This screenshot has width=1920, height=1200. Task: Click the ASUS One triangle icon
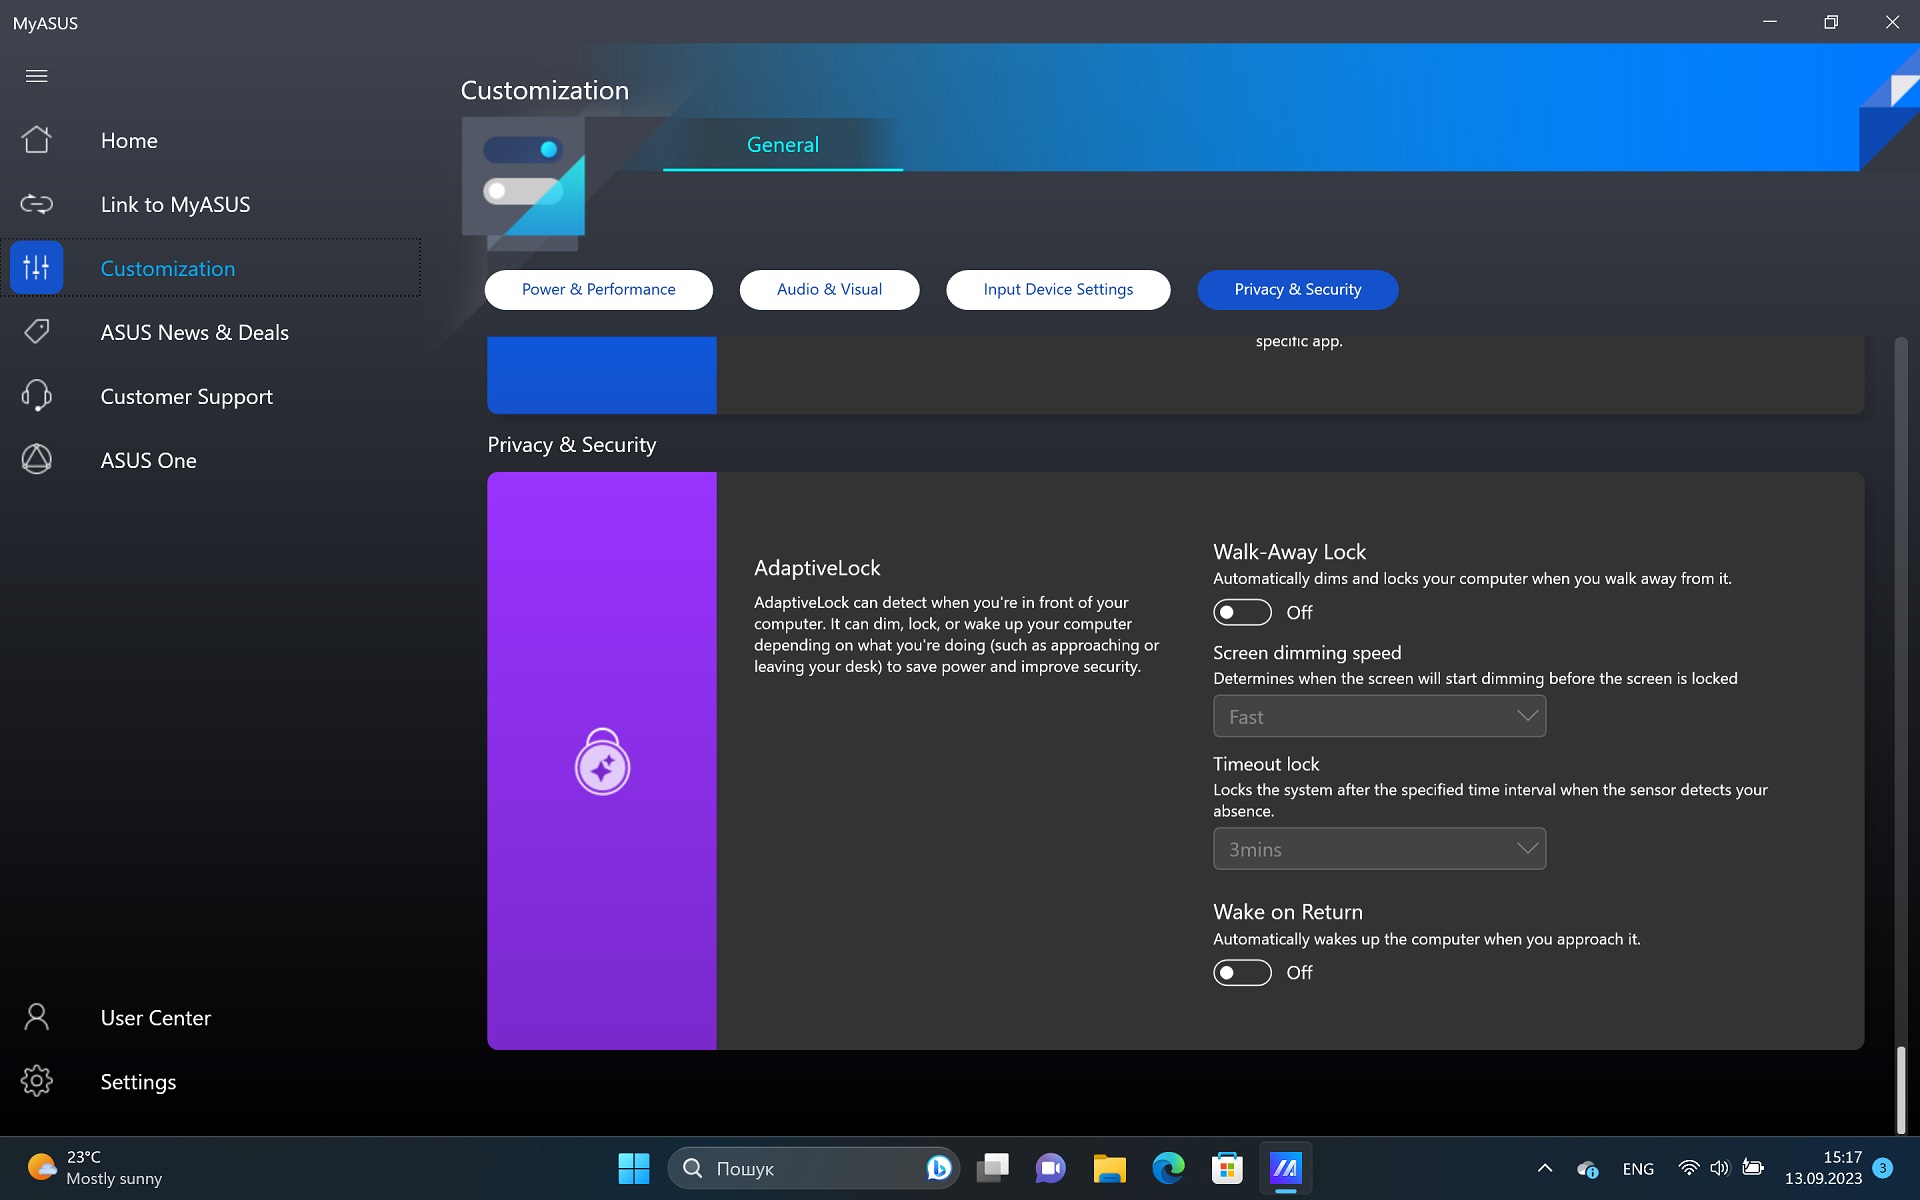pyautogui.click(x=37, y=460)
